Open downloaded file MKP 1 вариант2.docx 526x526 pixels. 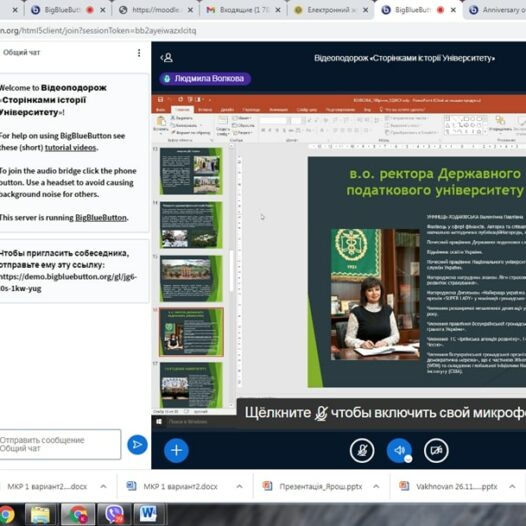(x=180, y=486)
